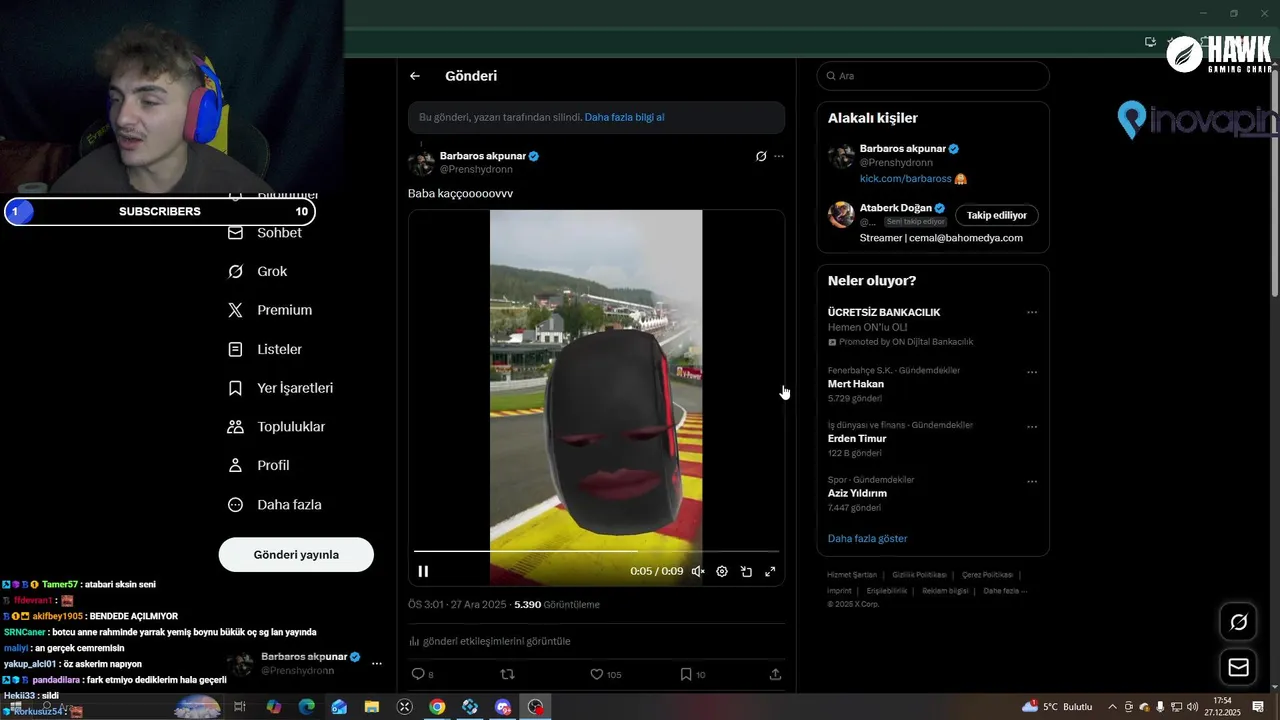The height and width of the screenshot is (720, 1280).
Task: Expand the Daha fazla menu
Action: coord(275,505)
